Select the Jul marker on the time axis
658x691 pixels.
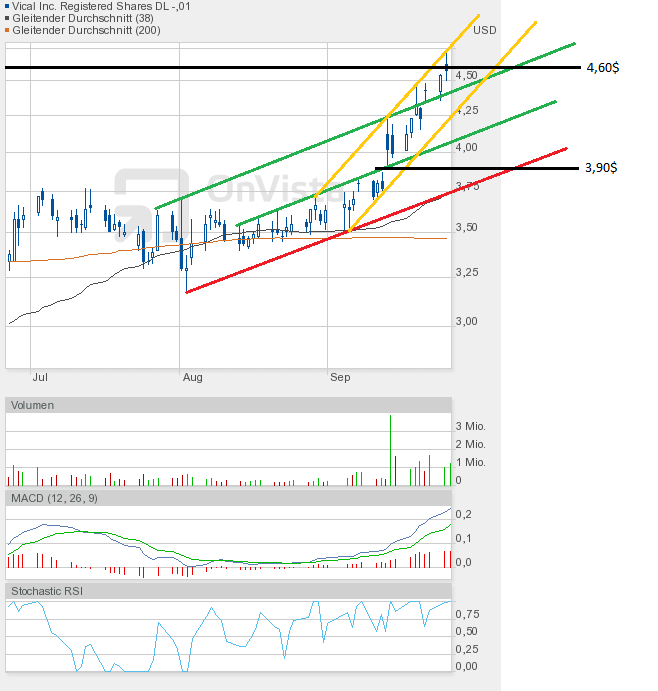(41, 378)
